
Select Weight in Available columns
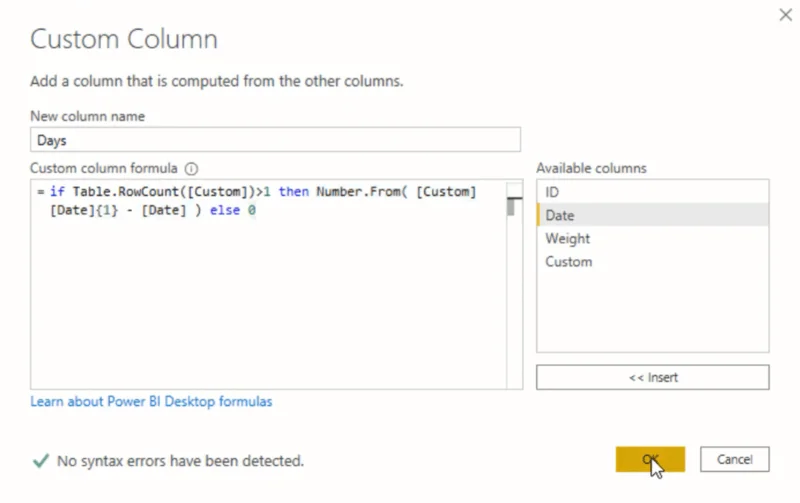coord(653,238)
